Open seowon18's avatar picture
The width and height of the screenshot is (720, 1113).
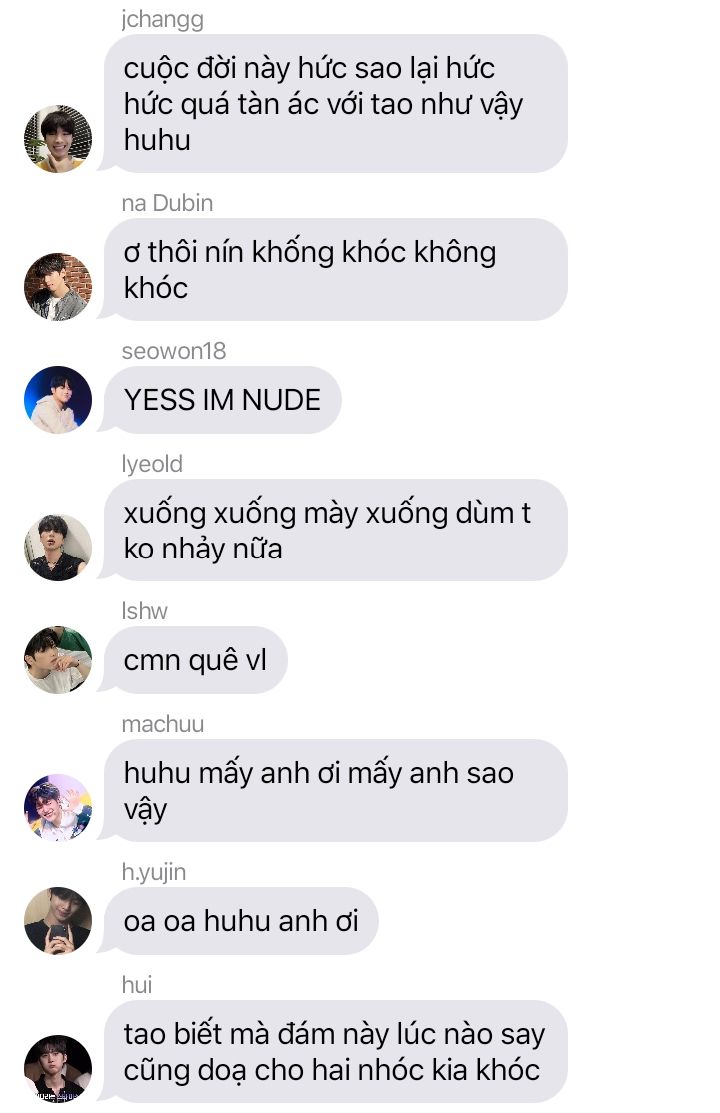coord(58,400)
